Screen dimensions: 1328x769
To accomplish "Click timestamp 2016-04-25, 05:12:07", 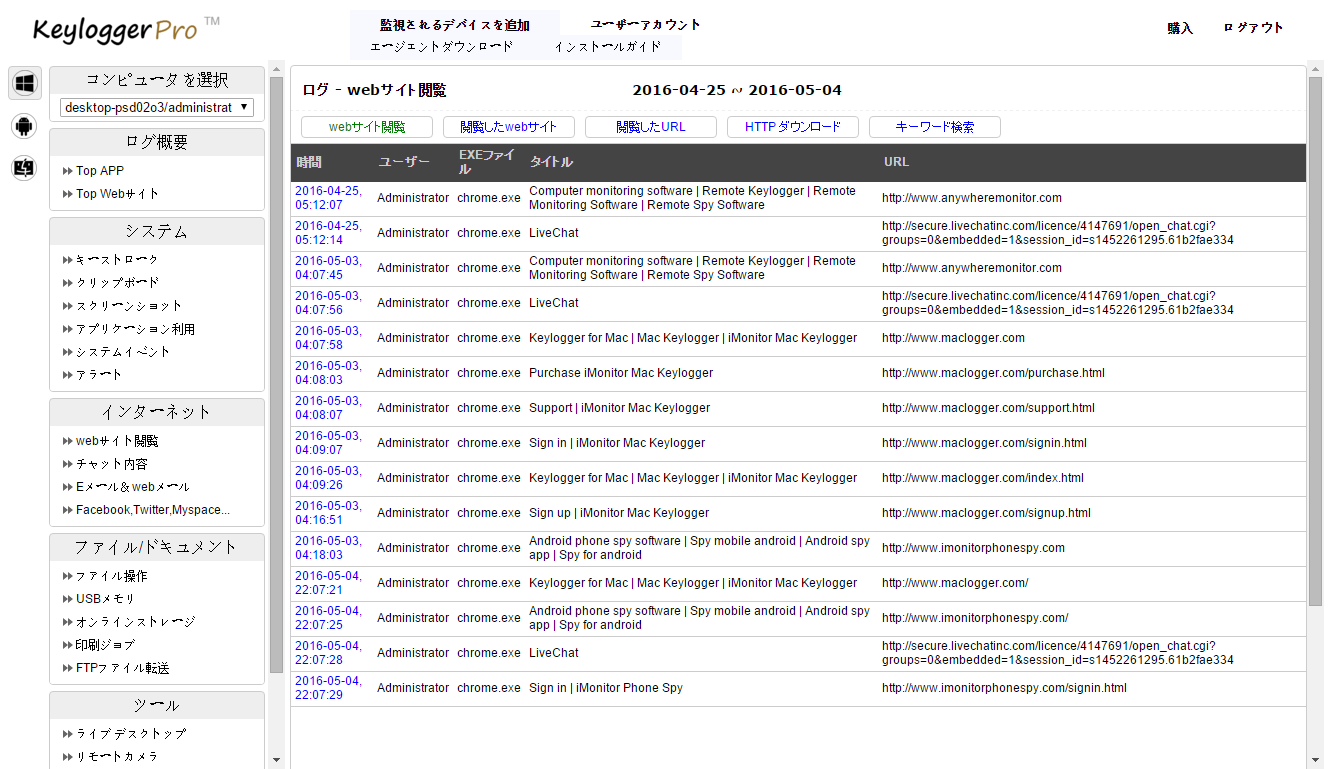I will (329, 198).
